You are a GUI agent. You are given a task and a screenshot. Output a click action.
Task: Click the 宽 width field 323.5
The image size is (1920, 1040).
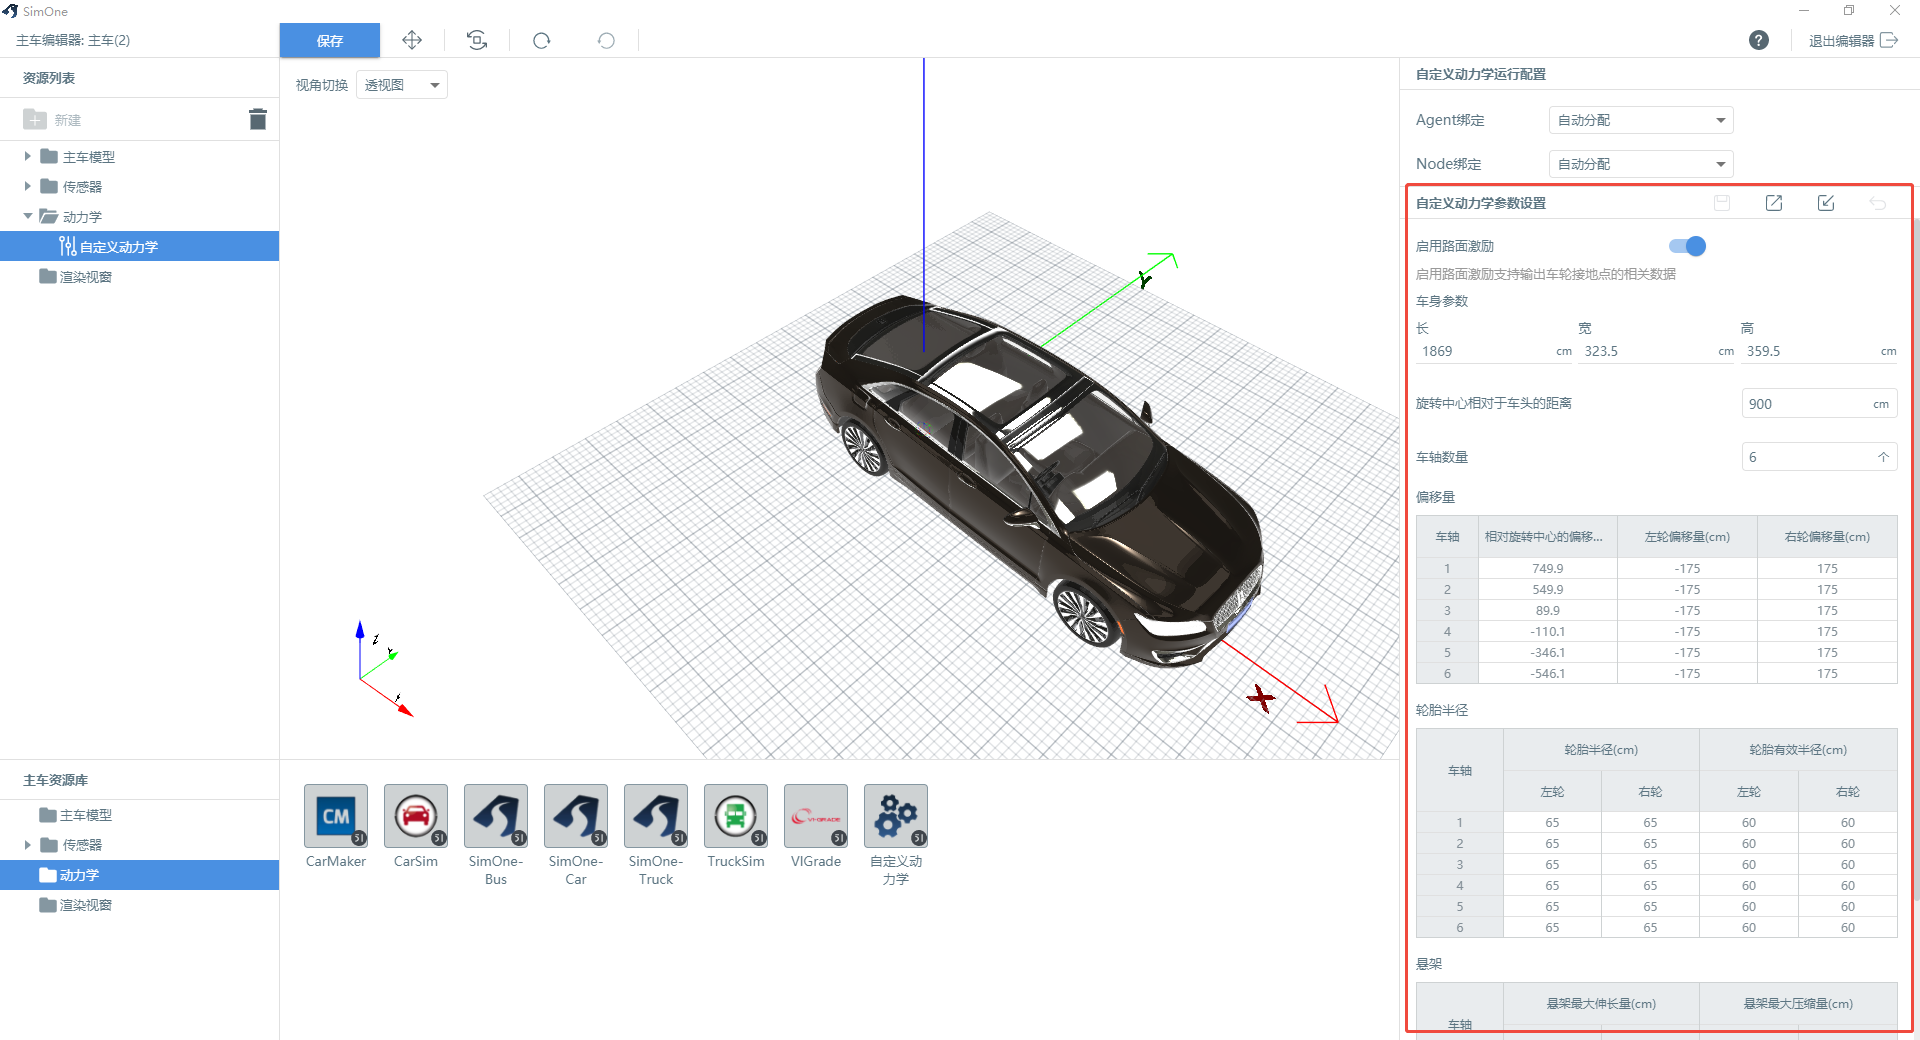pyautogui.click(x=1657, y=351)
